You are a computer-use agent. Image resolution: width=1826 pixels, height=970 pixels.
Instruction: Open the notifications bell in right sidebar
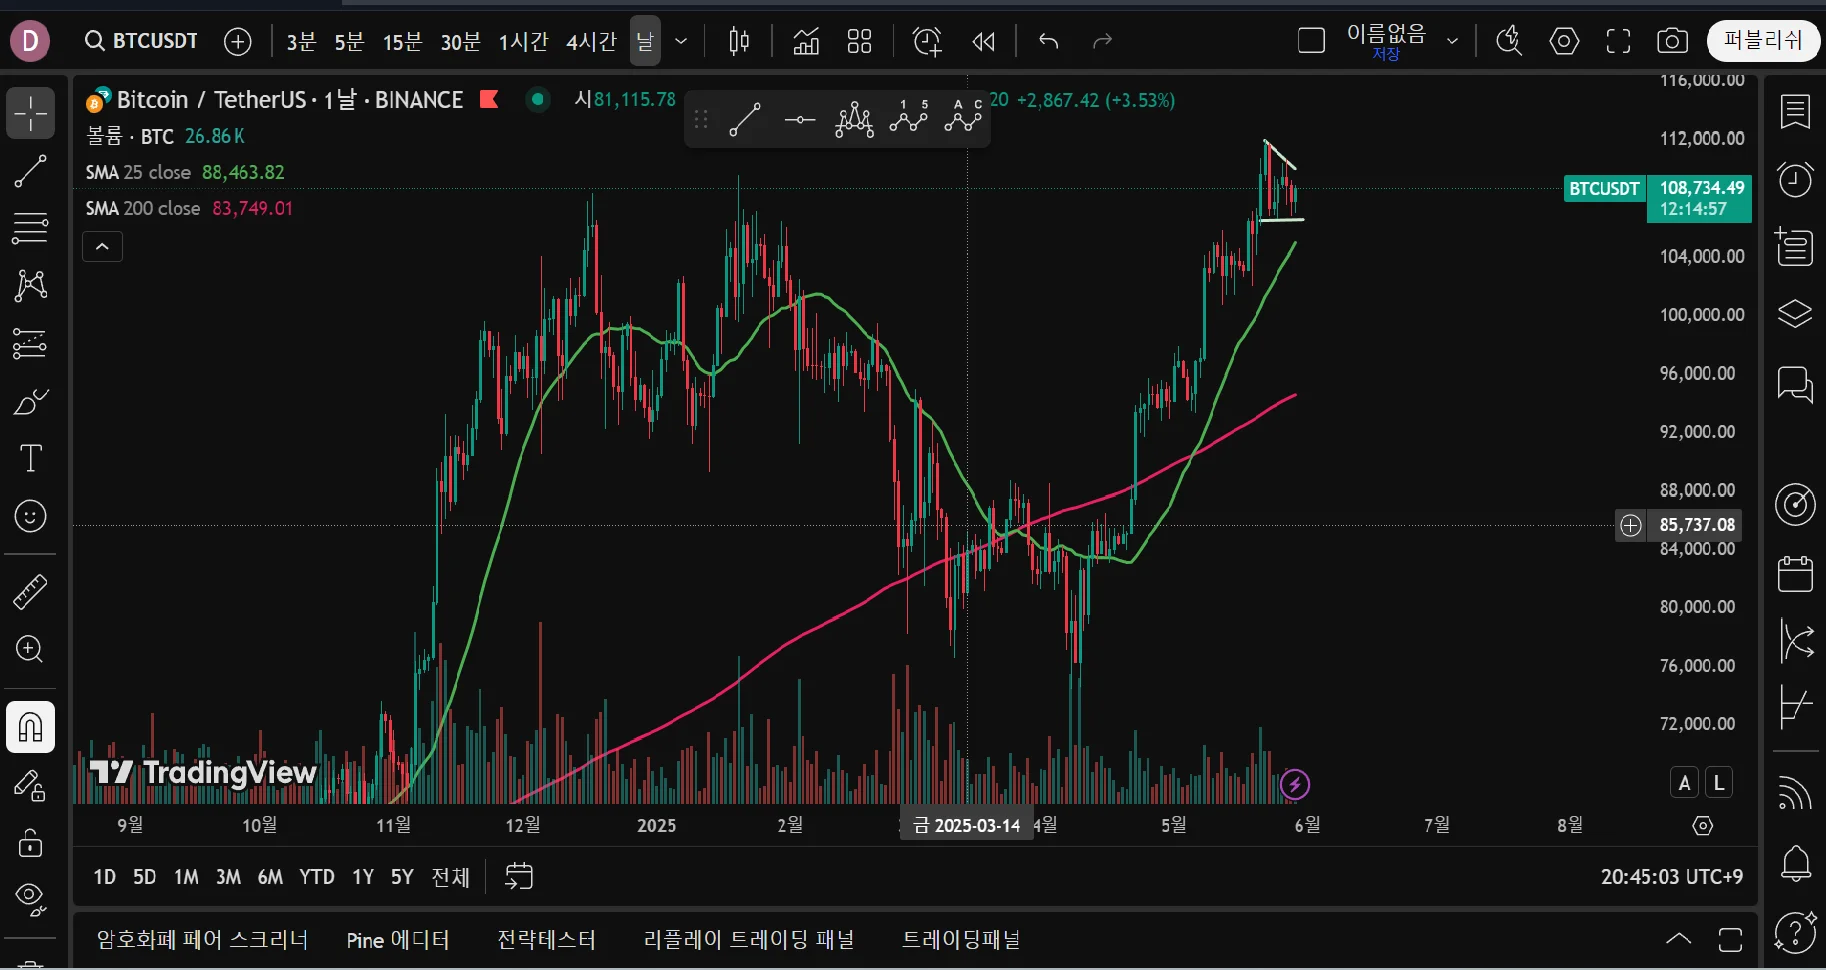click(x=1795, y=862)
